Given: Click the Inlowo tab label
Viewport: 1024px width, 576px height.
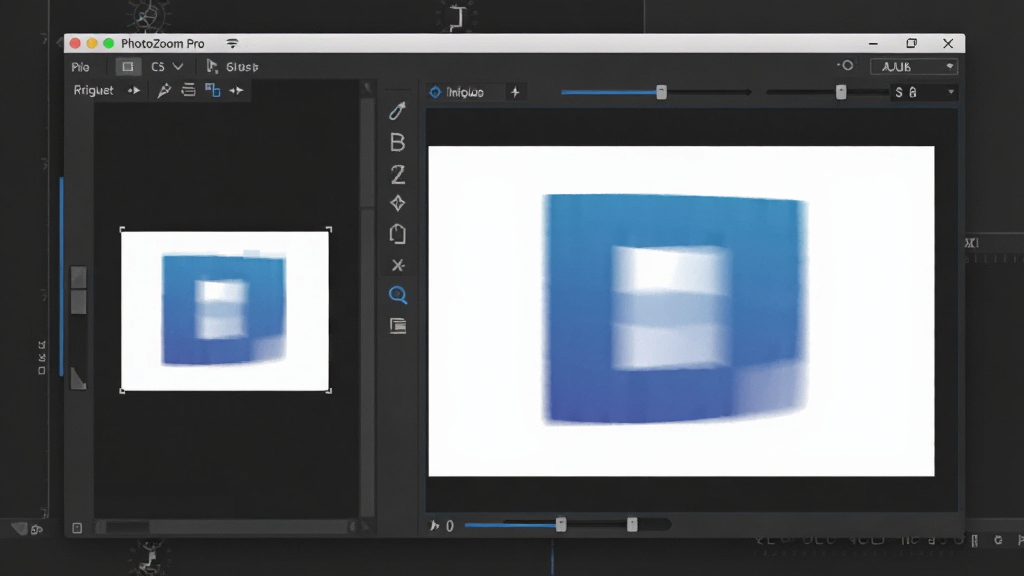Looking at the screenshot, I should click(465, 93).
